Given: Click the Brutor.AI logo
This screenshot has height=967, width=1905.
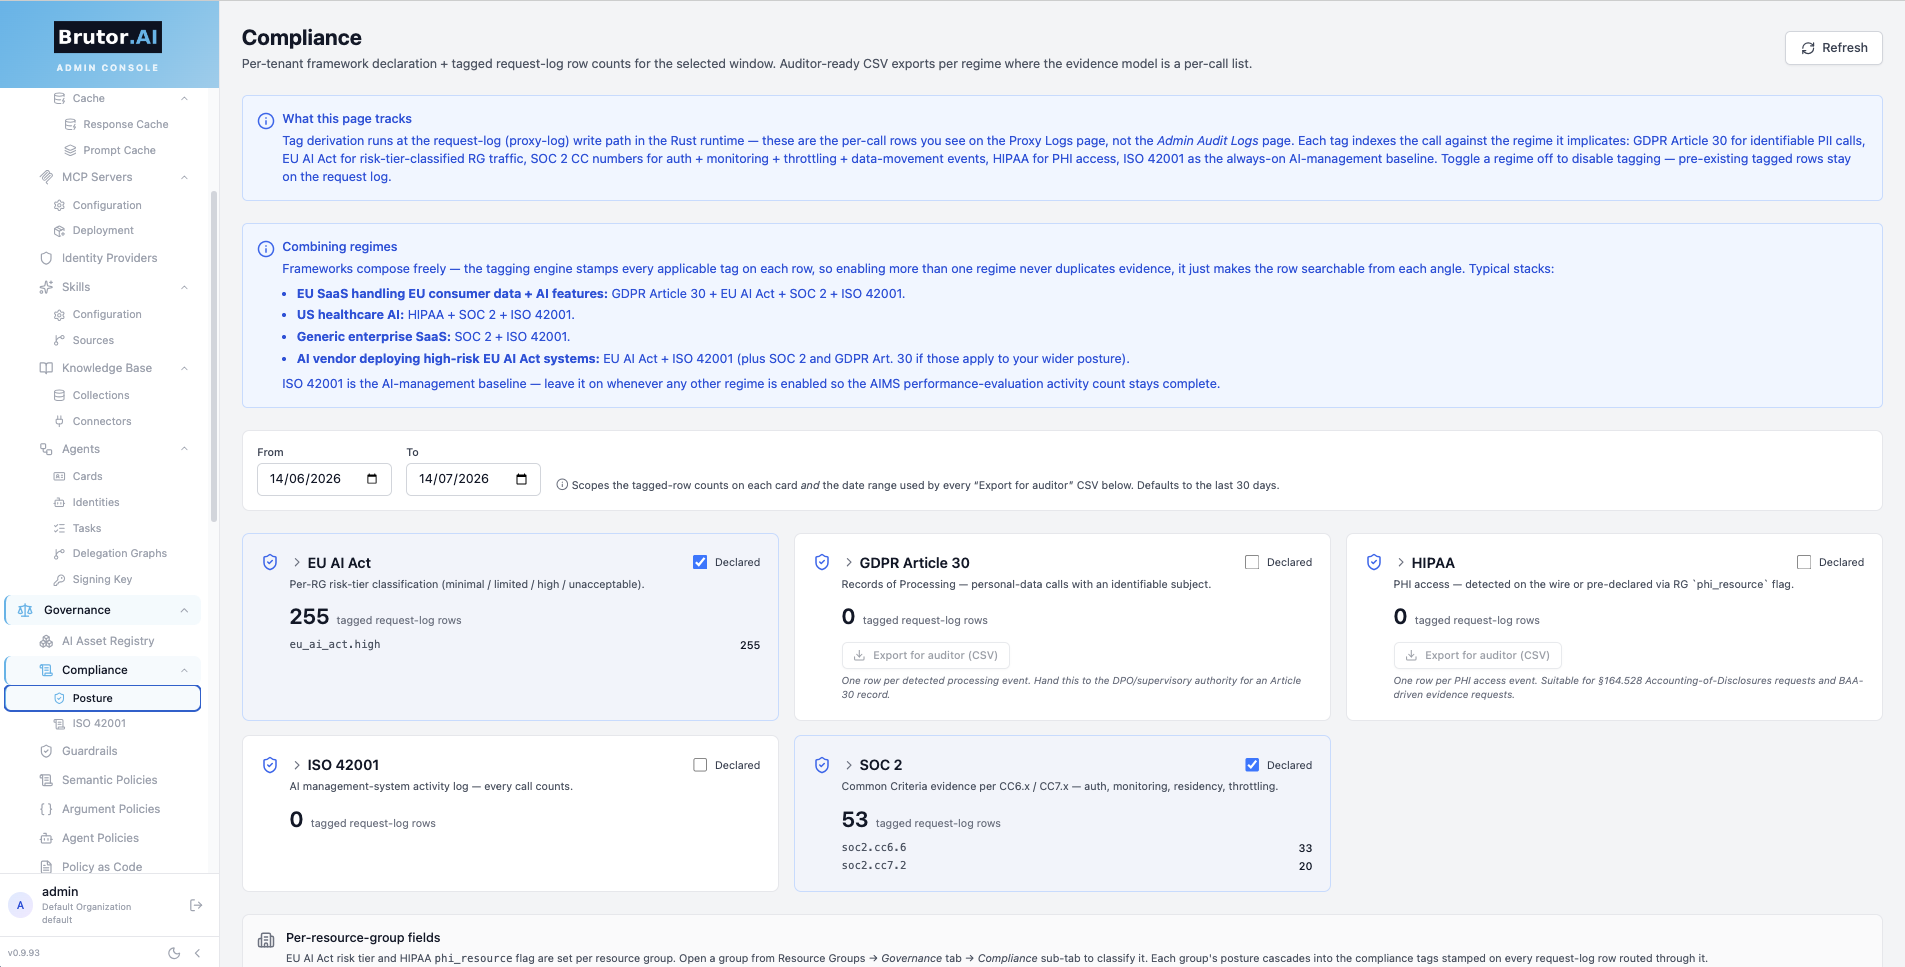Looking at the screenshot, I should pyautogui.click(x=108, y=37).
